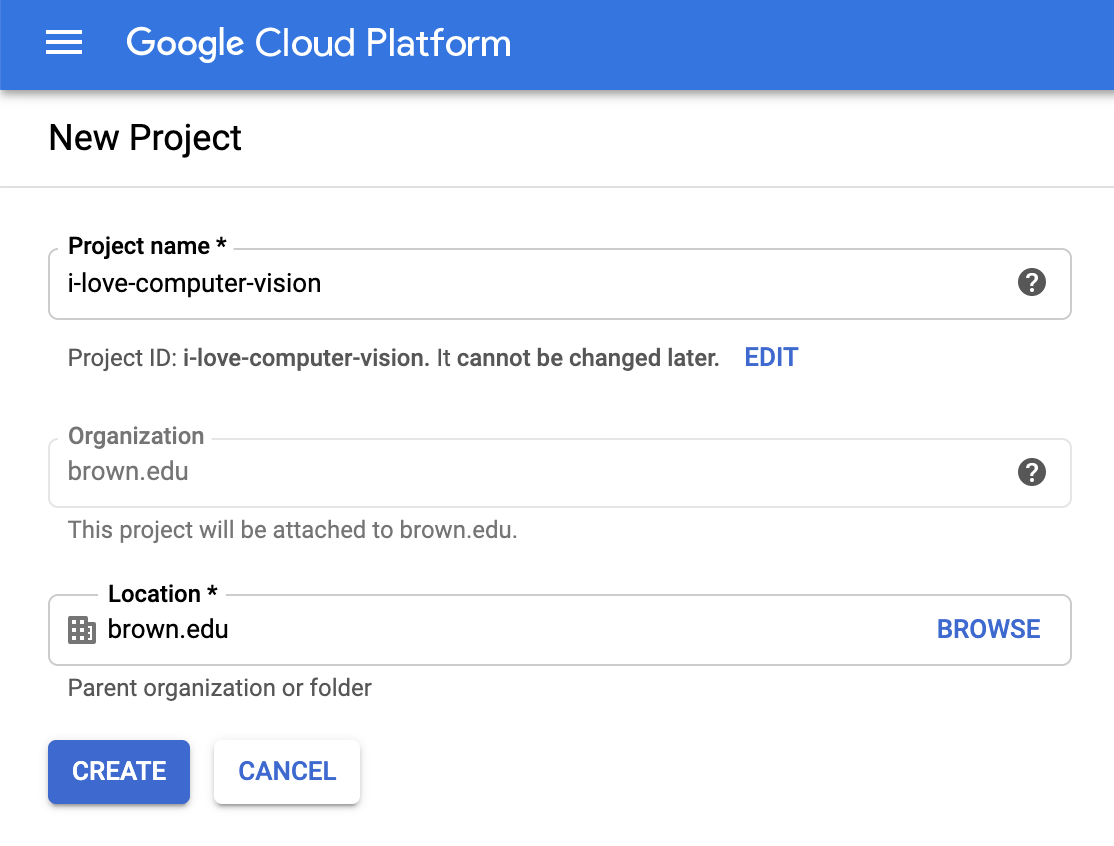Open the project name question mark tooltip
The width and height of the screenshot is (1114, 846).
click(1031, 283)
